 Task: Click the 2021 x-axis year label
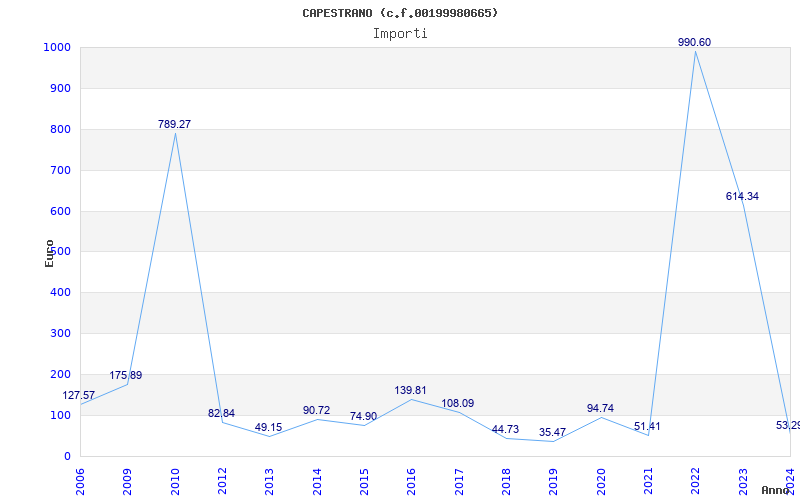(x=648, y=482)
